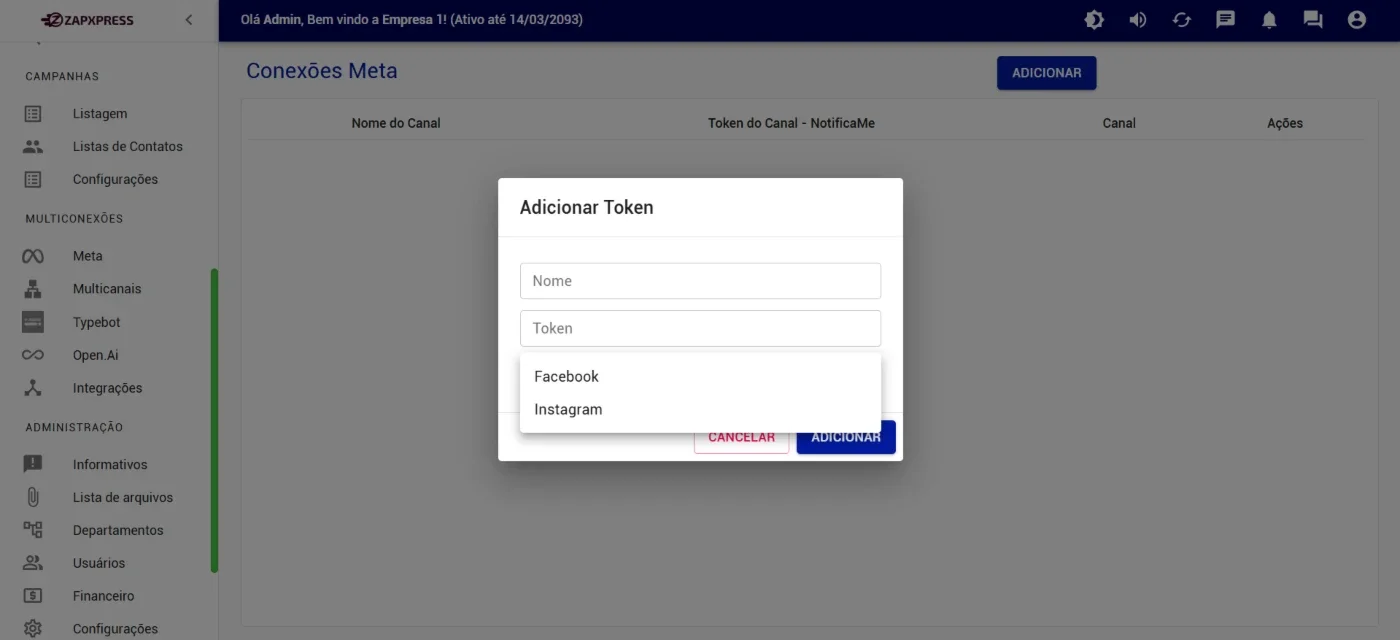This screenshot has height=640, width=1400.
Task: Open Financeiro menu item
Action: pos(104,596)
